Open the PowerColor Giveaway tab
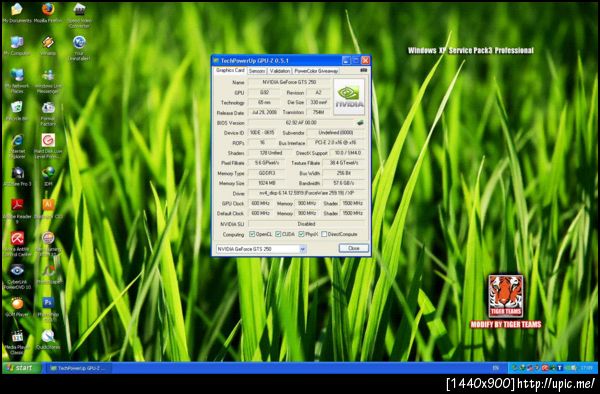Image resolution: width=600 pixels, height=394 pixels. tap(316, 71)
